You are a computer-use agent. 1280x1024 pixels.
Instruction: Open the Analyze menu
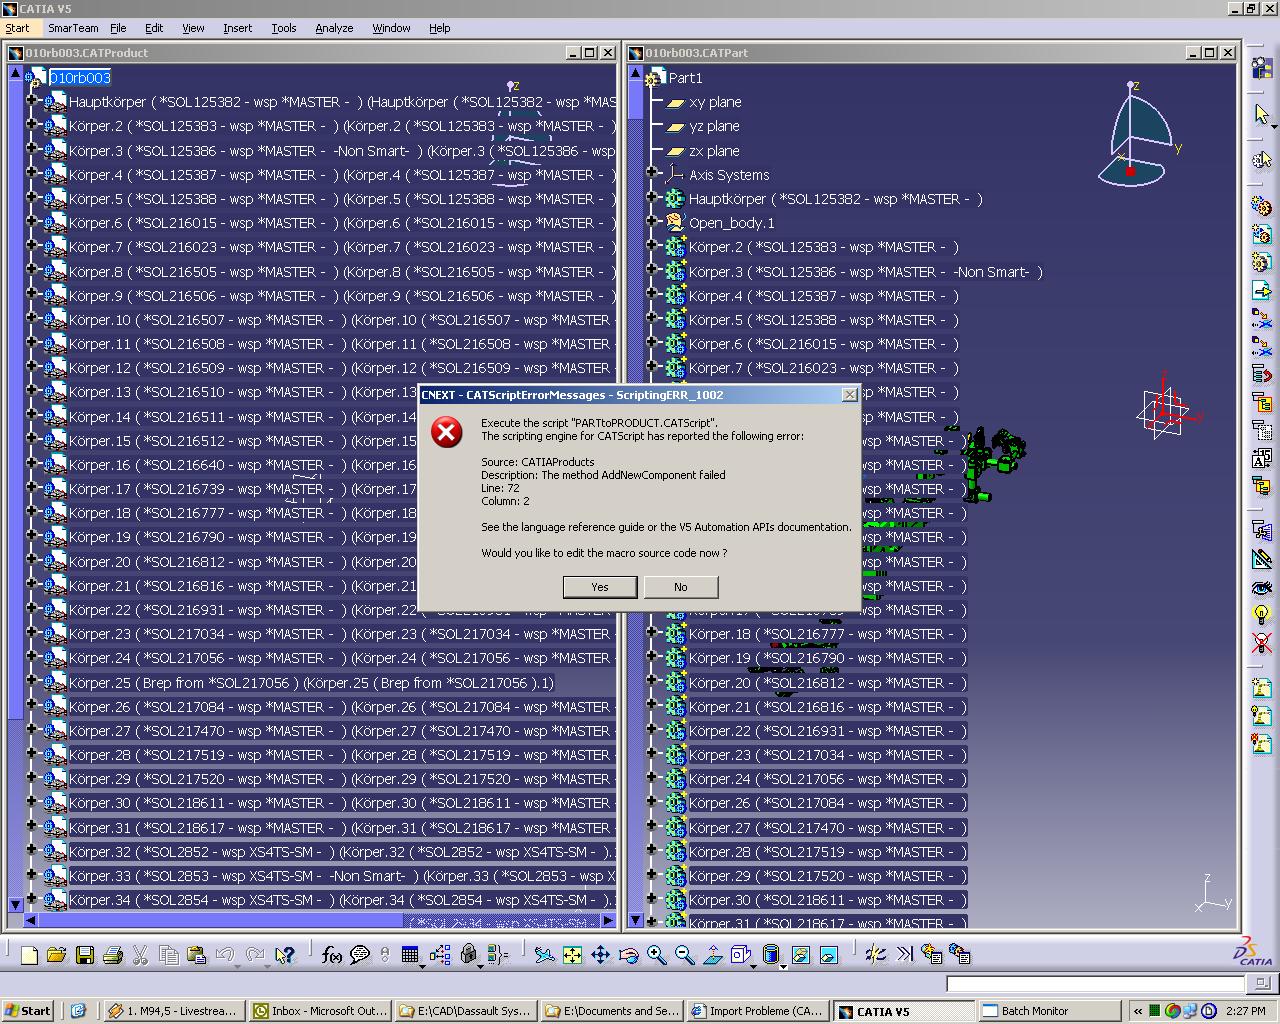point(334,28)
